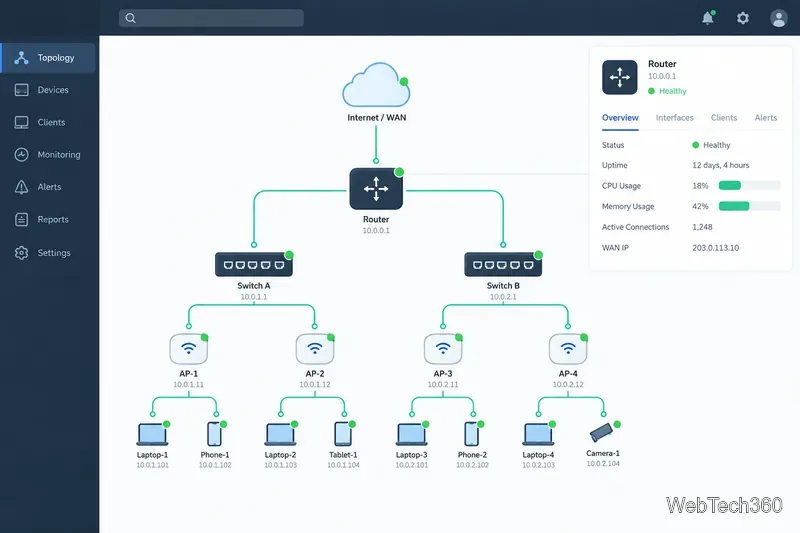This screenshot has height=533, width=800.
Task: Click the Laptop-3 address 10.0.2.101
Action: (x=412, y=465)
